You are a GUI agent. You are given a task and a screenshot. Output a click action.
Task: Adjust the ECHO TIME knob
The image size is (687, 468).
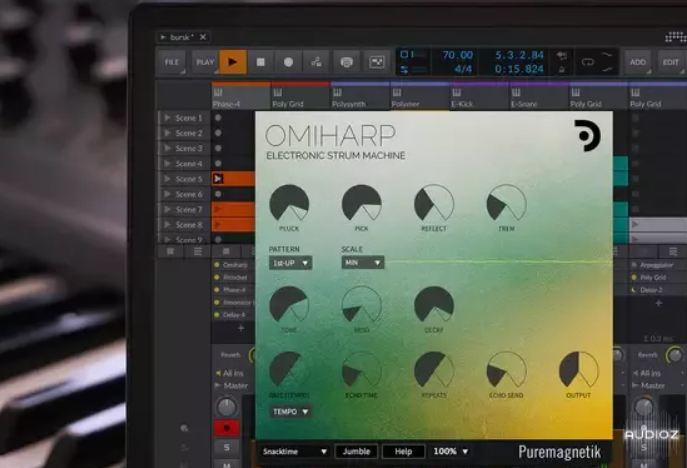pyautogui.click(x=361, y=370)
